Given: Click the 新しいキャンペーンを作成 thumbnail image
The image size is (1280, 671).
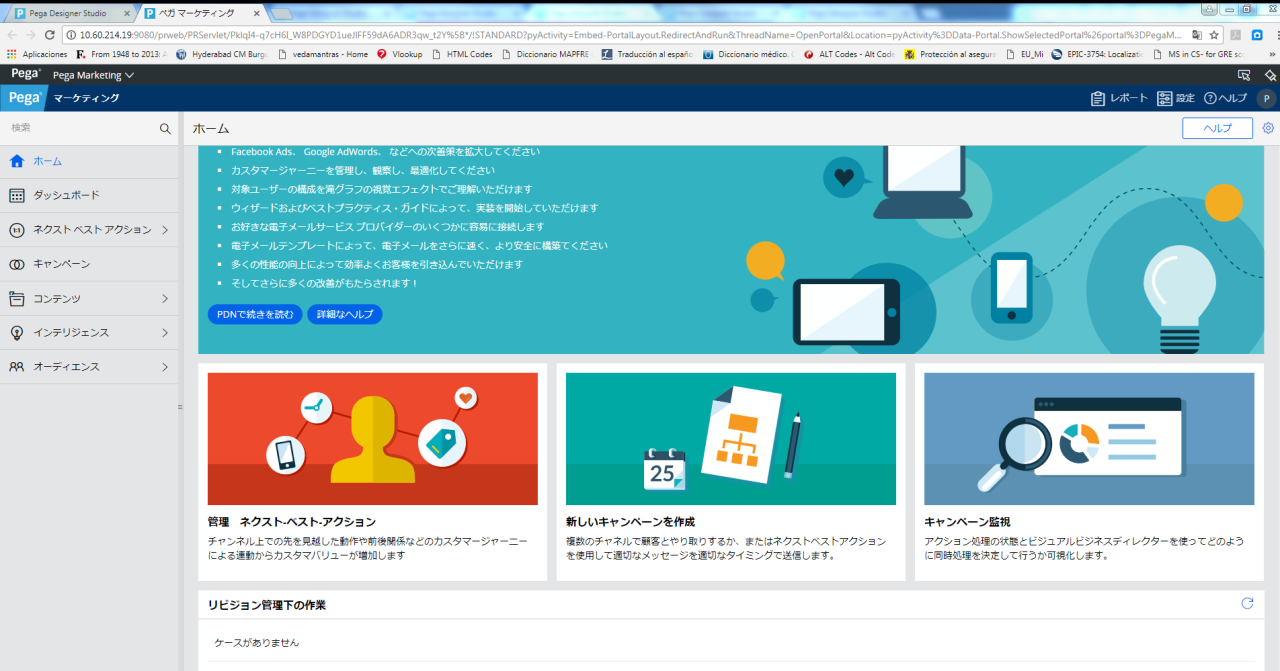Looking at the screenshot, I should click(x=730, y=438).
